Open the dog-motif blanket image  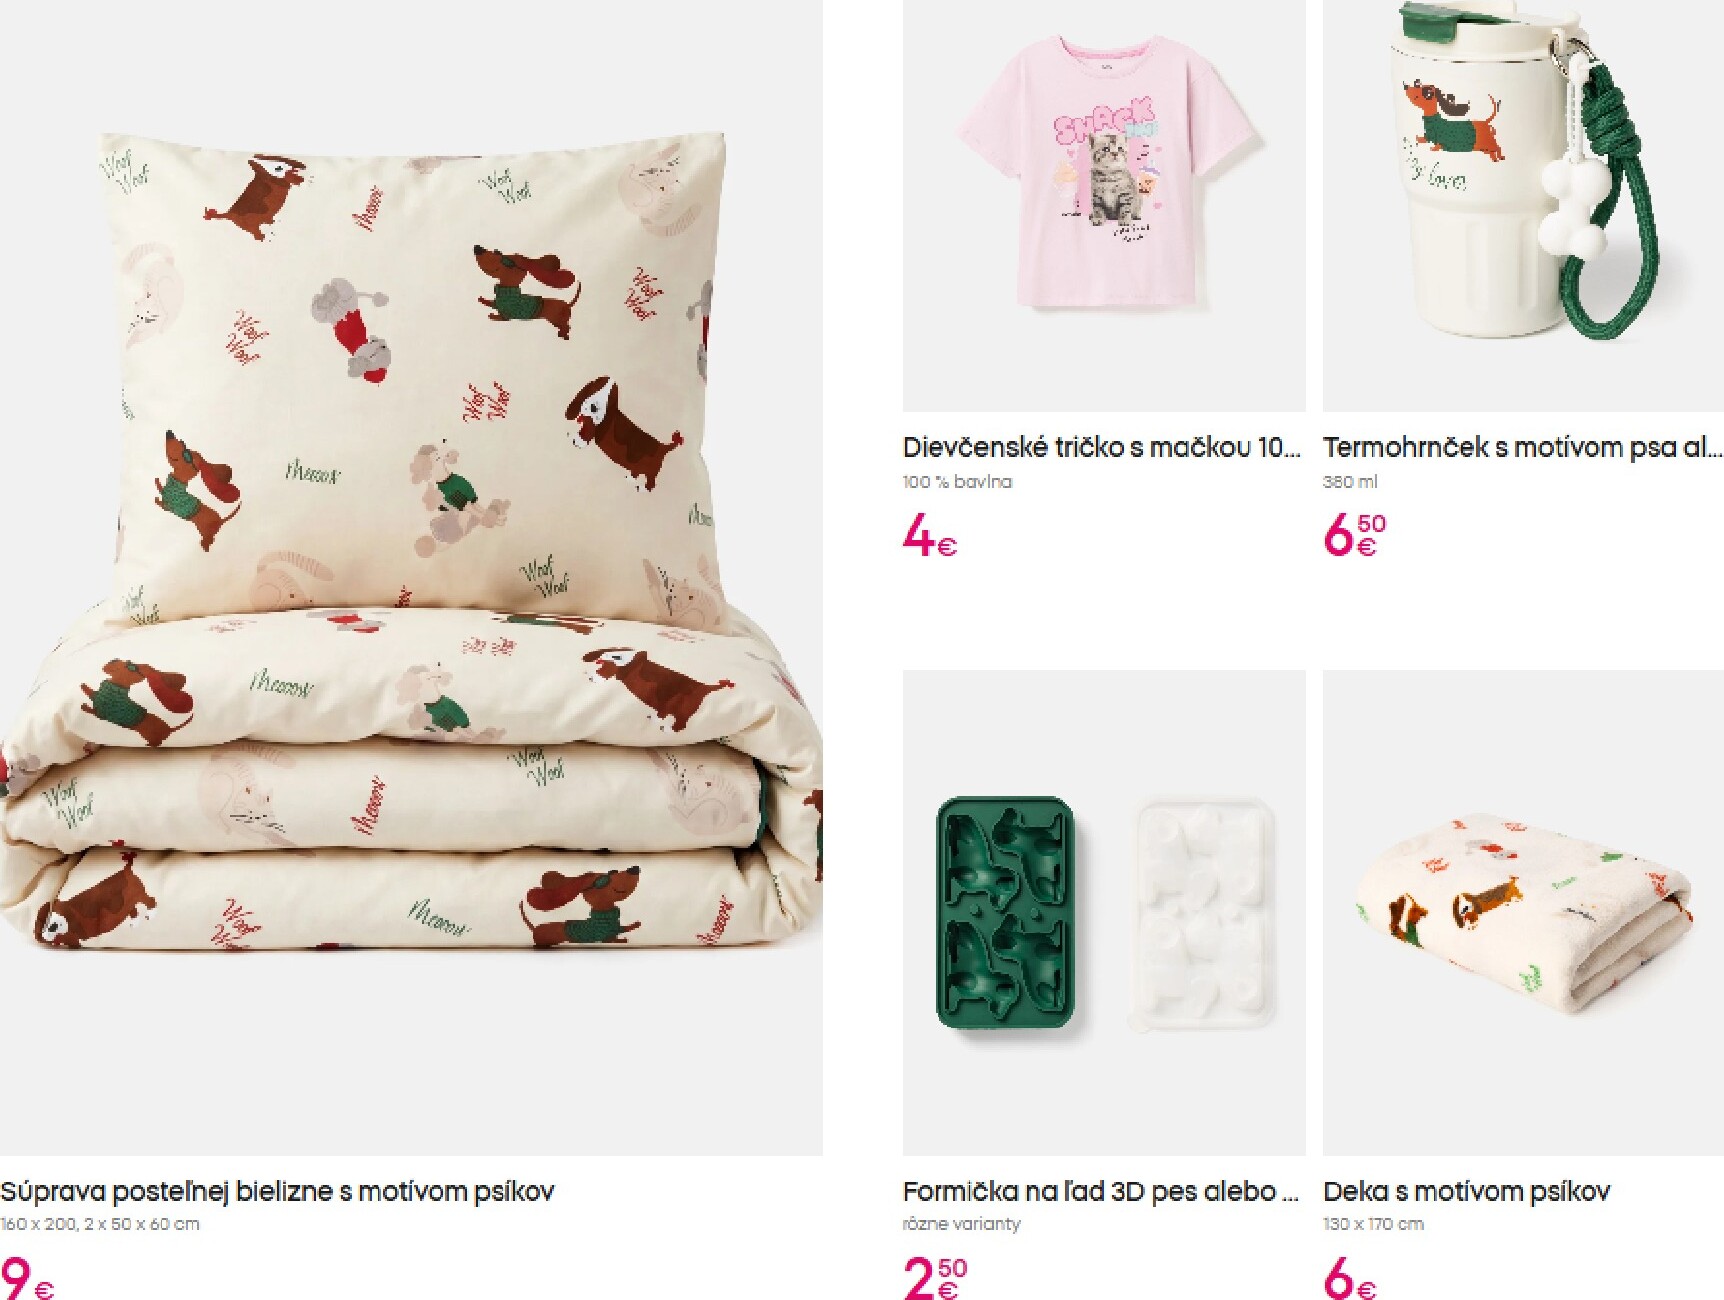1523,913
